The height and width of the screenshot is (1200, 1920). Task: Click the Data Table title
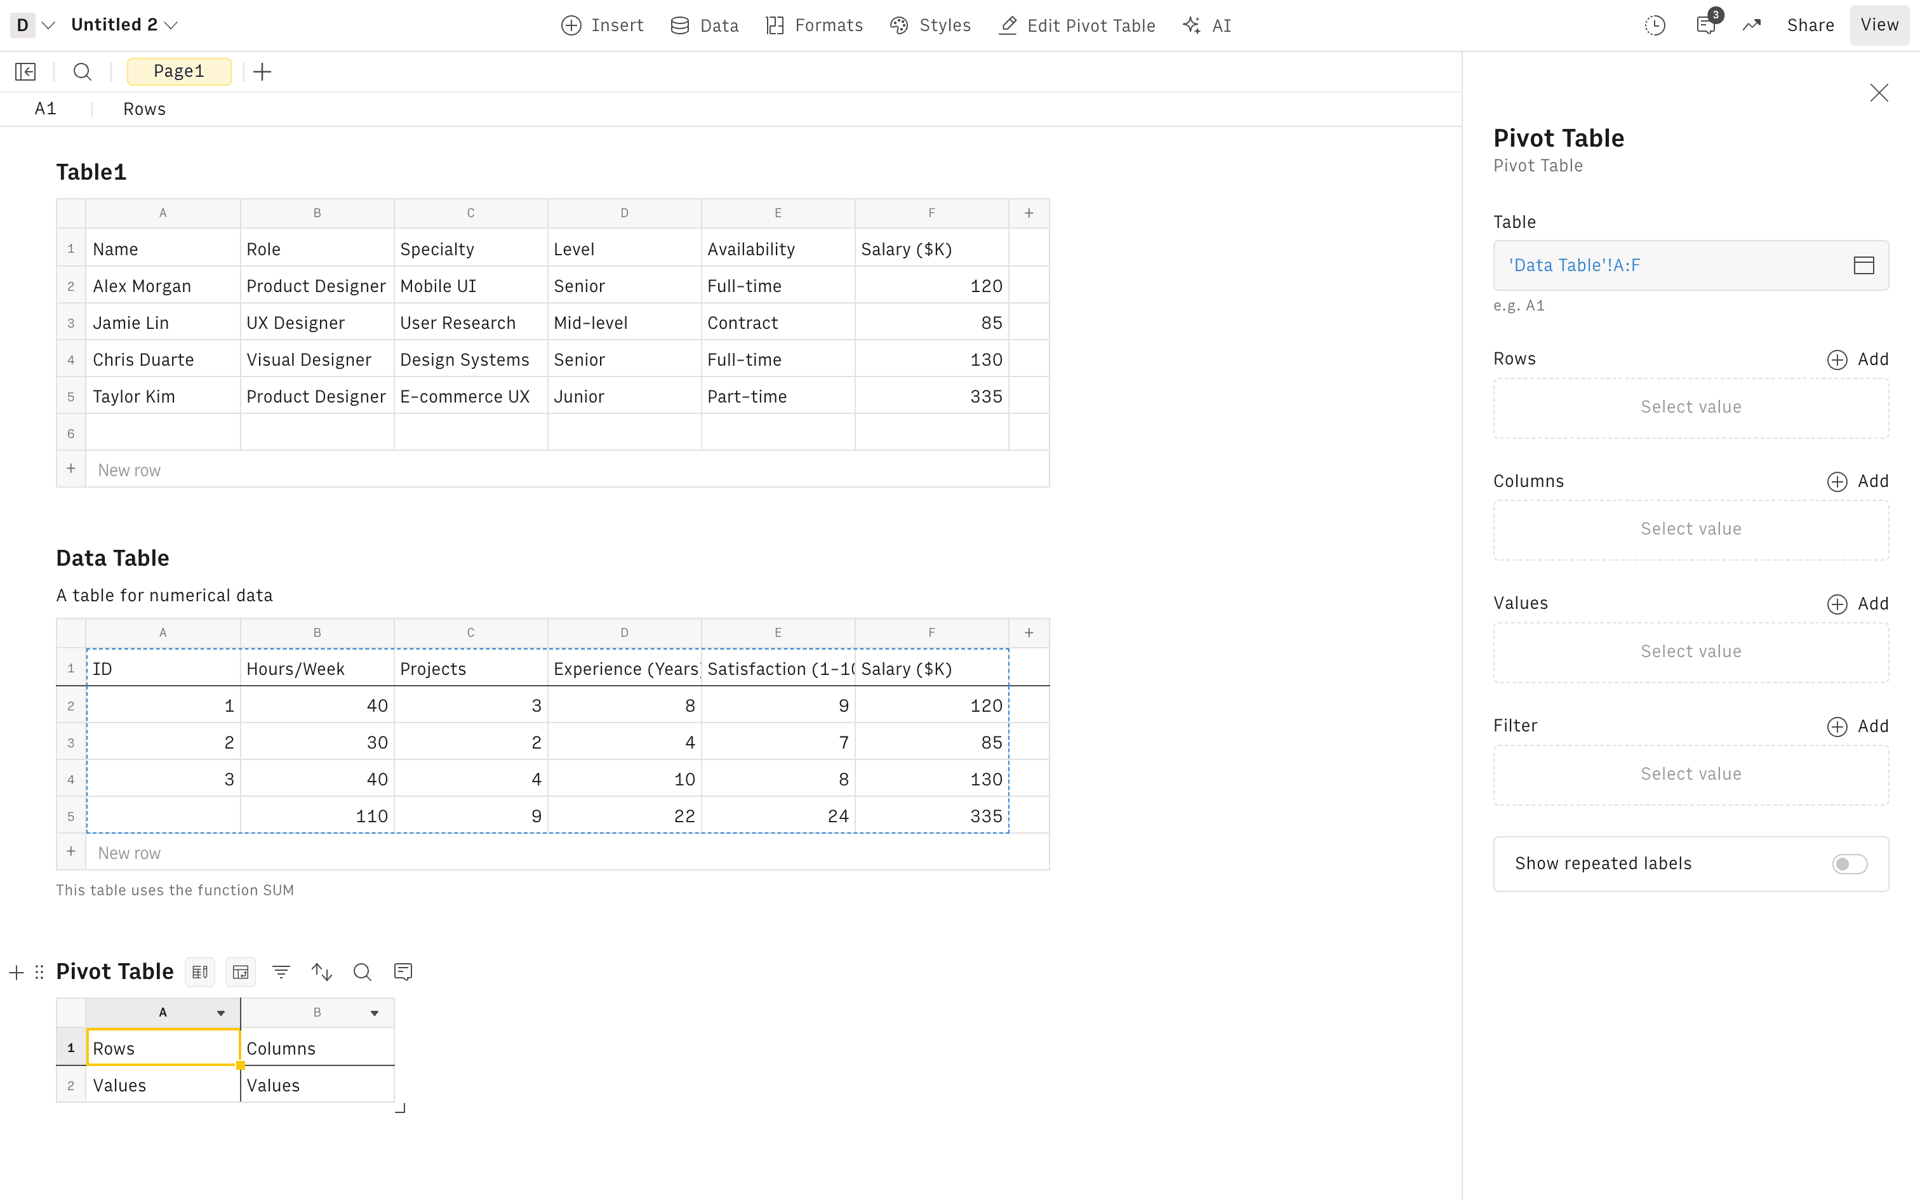(x=112, y=559)
